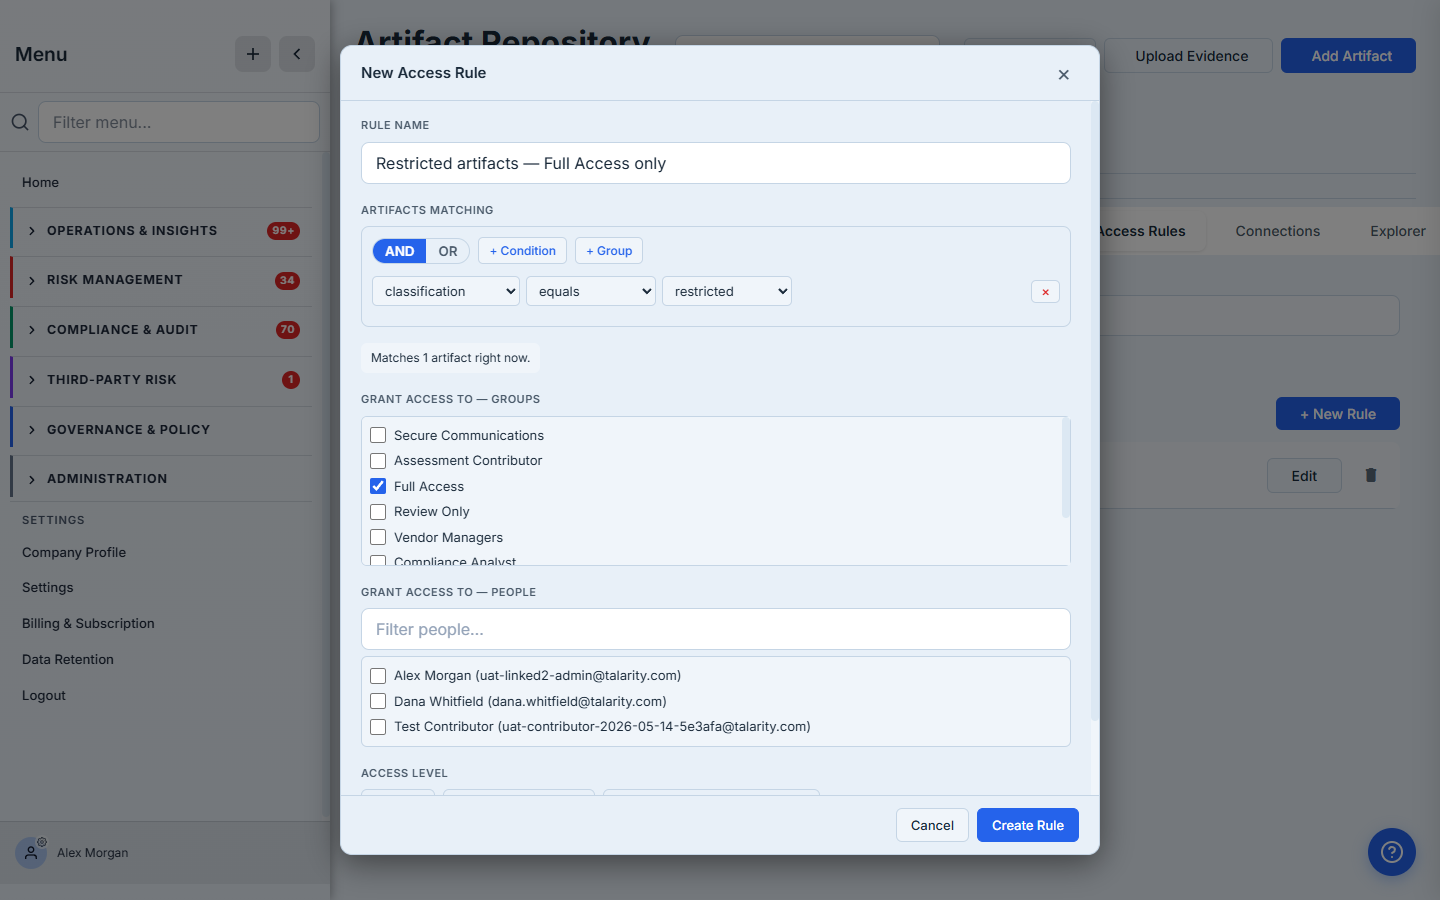This screenshot has width=1440, height=900.
Task: Check Alex Morgan in people list
Action: [x=378, y=676]
